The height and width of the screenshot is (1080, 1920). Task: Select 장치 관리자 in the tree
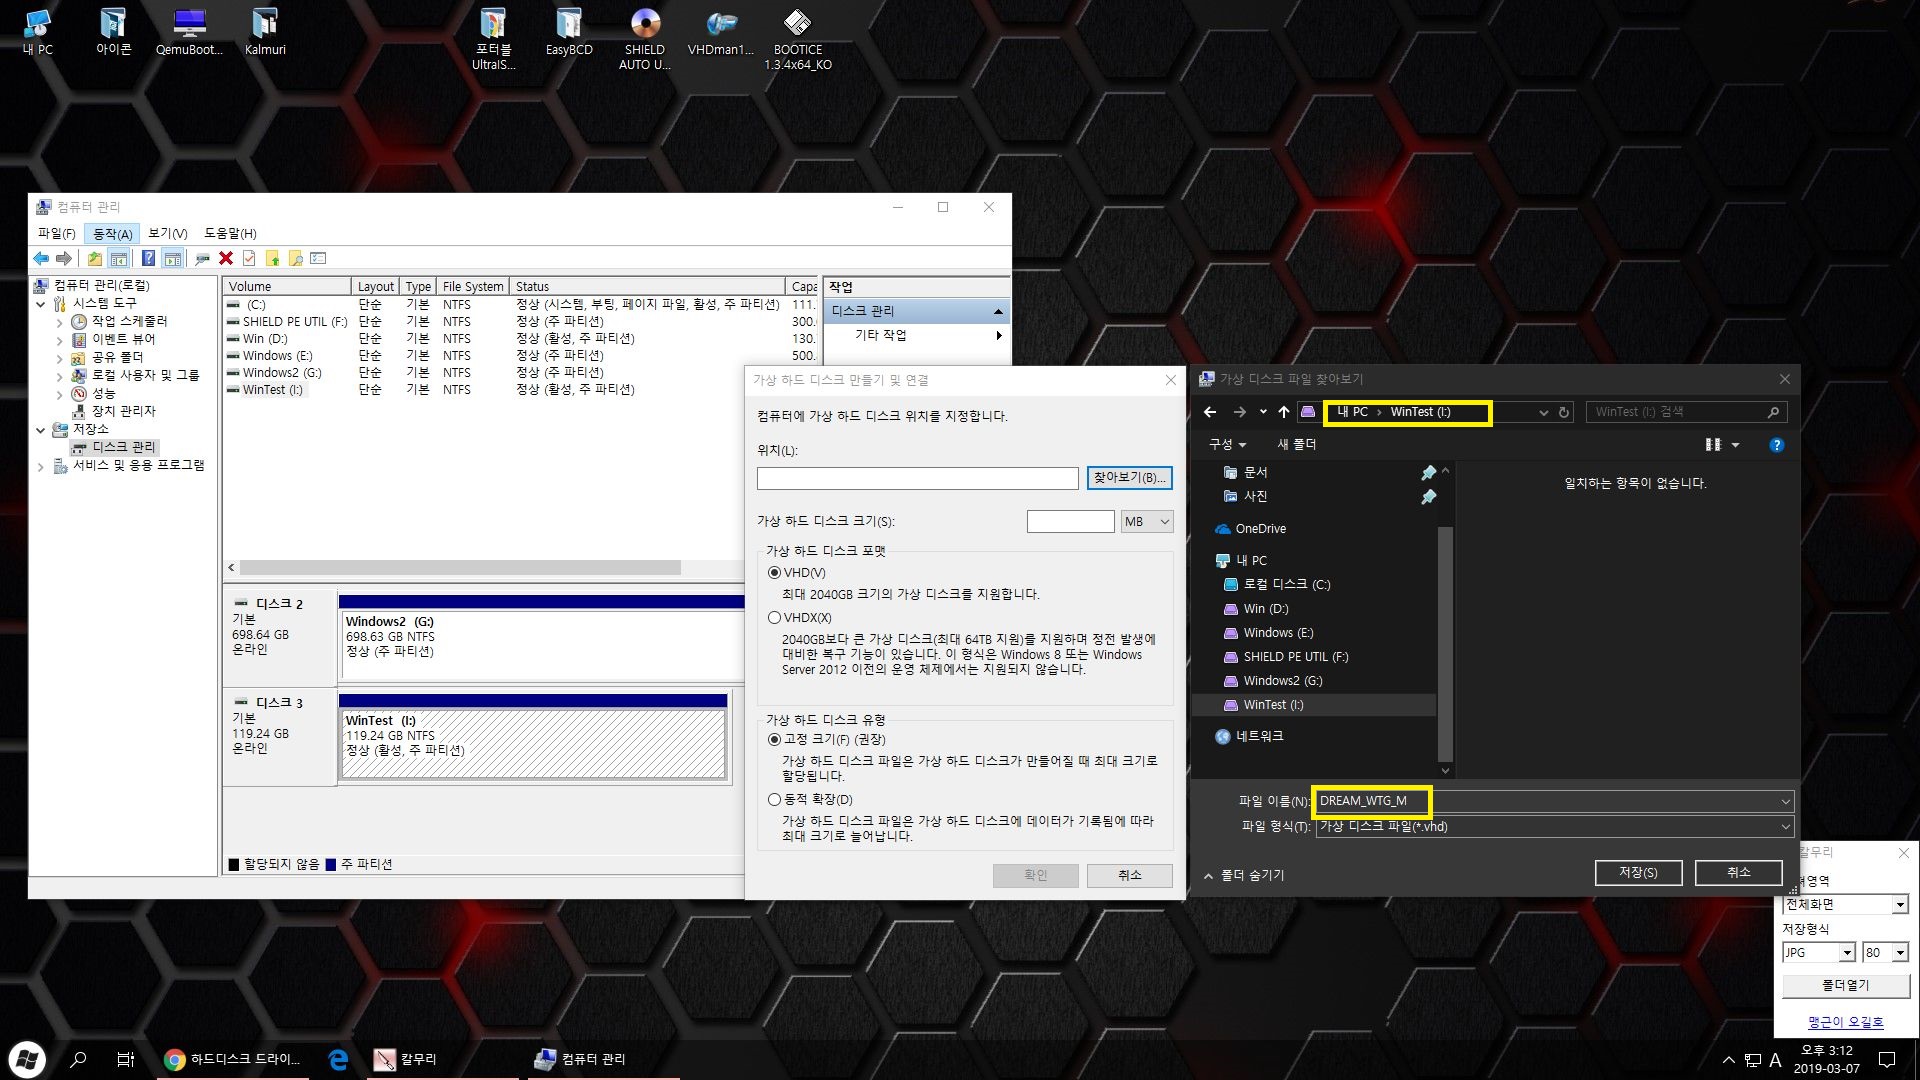point(123,412)
